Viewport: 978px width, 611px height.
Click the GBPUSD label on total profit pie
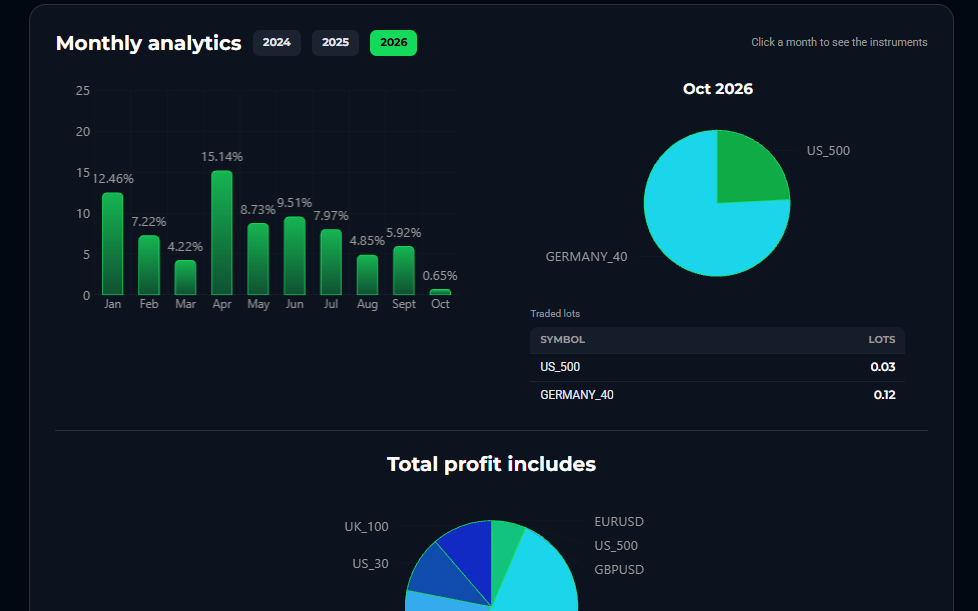(619, 570)
